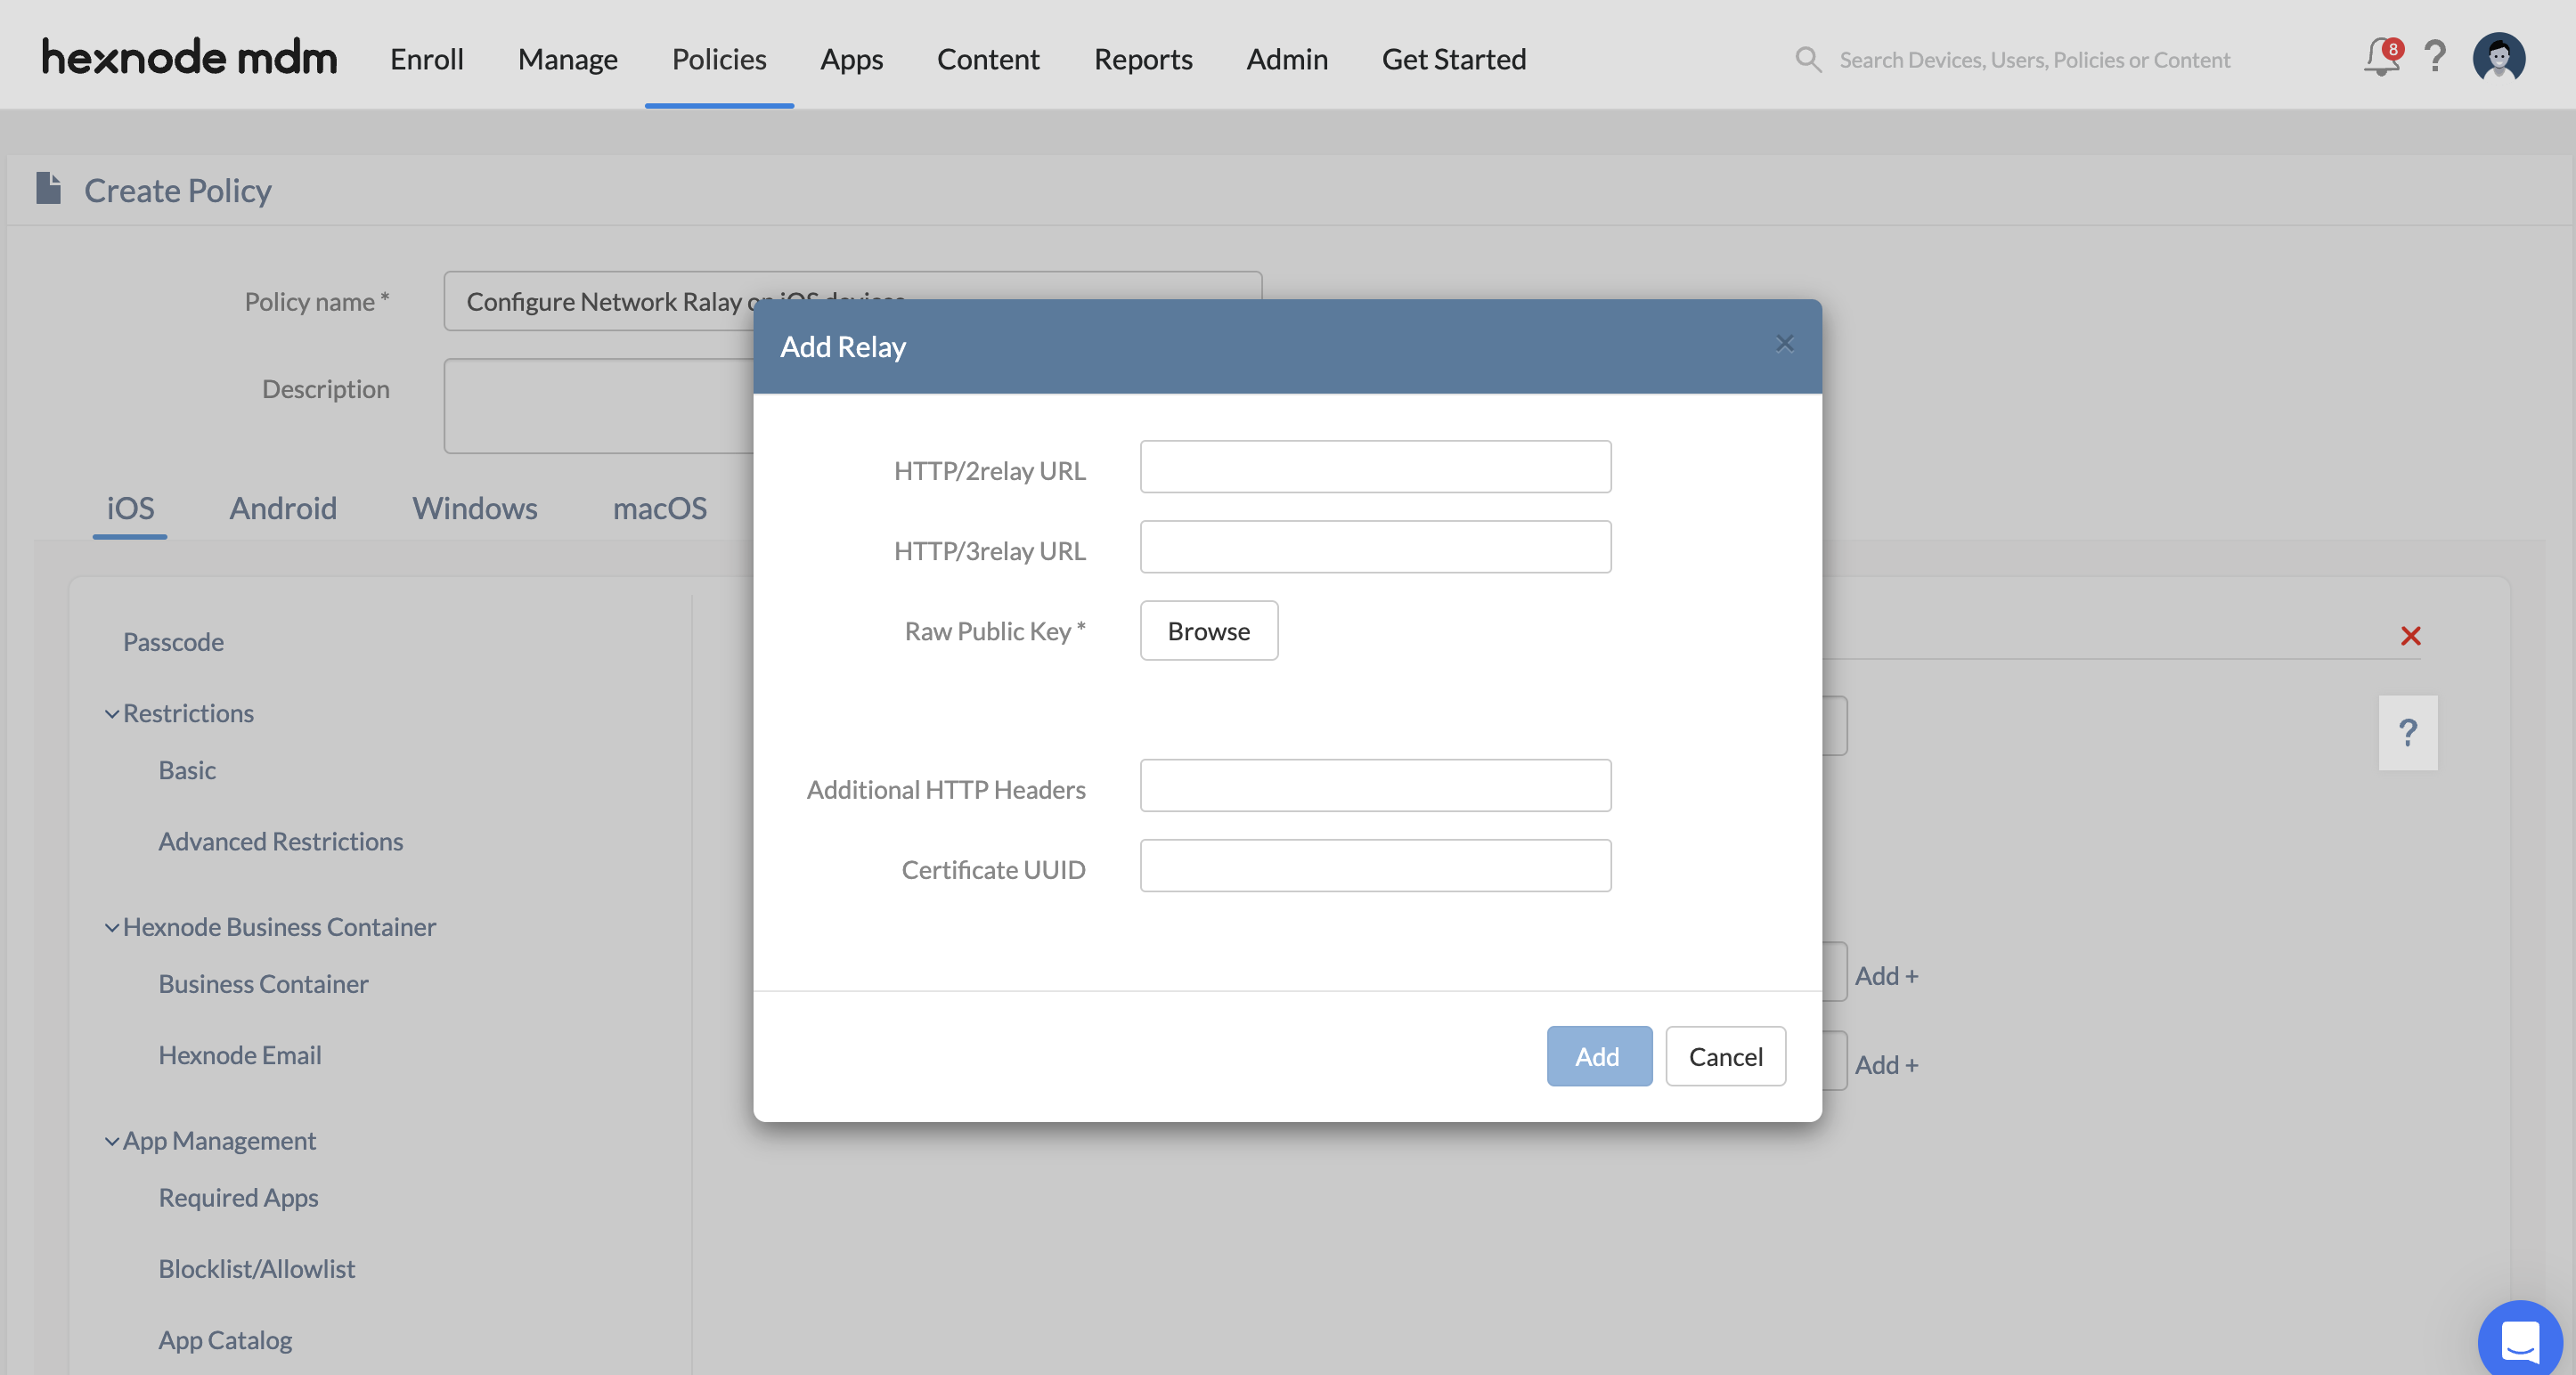The width and height of the screenshot is (2576, 1375).
Task: Focus the Description text area
Action: tap(598, 406)
